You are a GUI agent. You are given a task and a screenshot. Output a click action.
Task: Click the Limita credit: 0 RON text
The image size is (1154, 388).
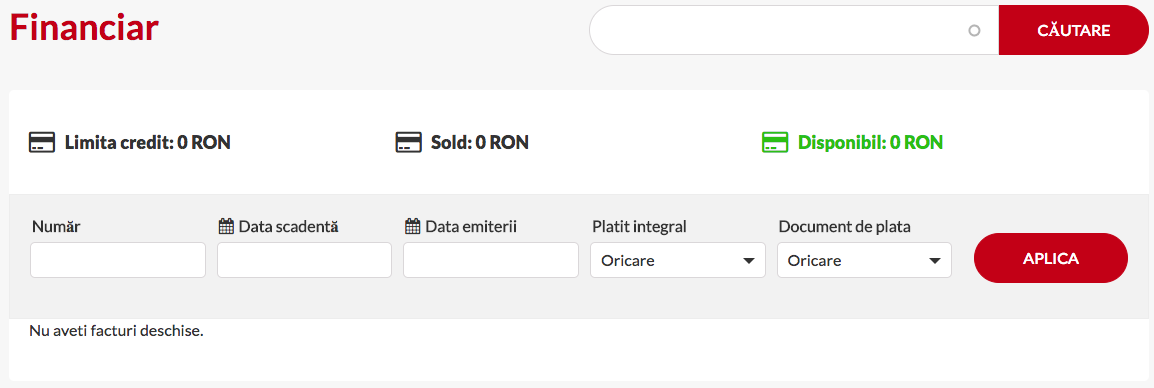[148, 142]
